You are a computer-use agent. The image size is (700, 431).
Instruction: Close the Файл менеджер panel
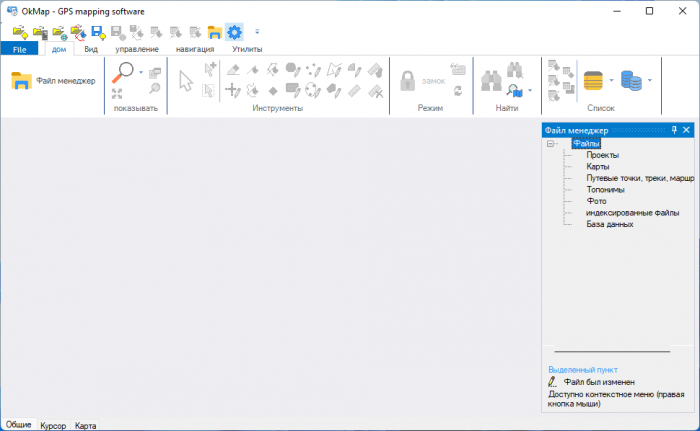pos(687,130)
